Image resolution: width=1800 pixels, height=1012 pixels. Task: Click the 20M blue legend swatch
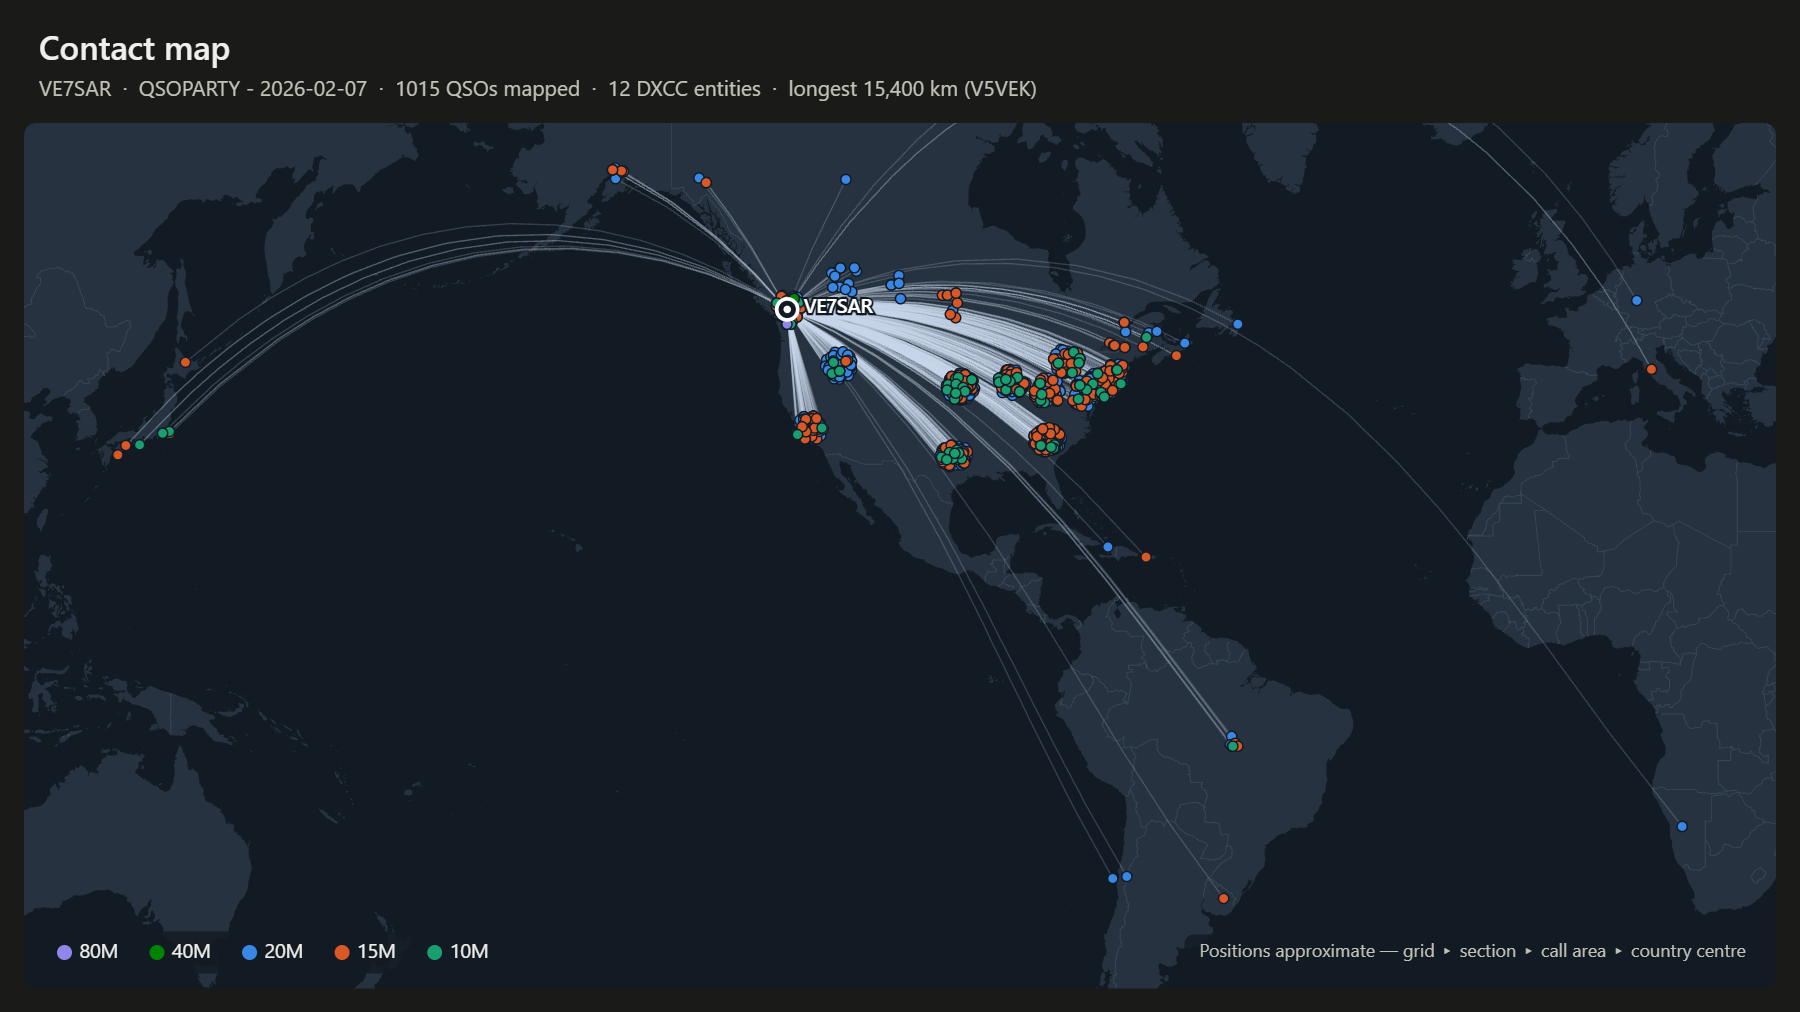[x=249, y=952]
